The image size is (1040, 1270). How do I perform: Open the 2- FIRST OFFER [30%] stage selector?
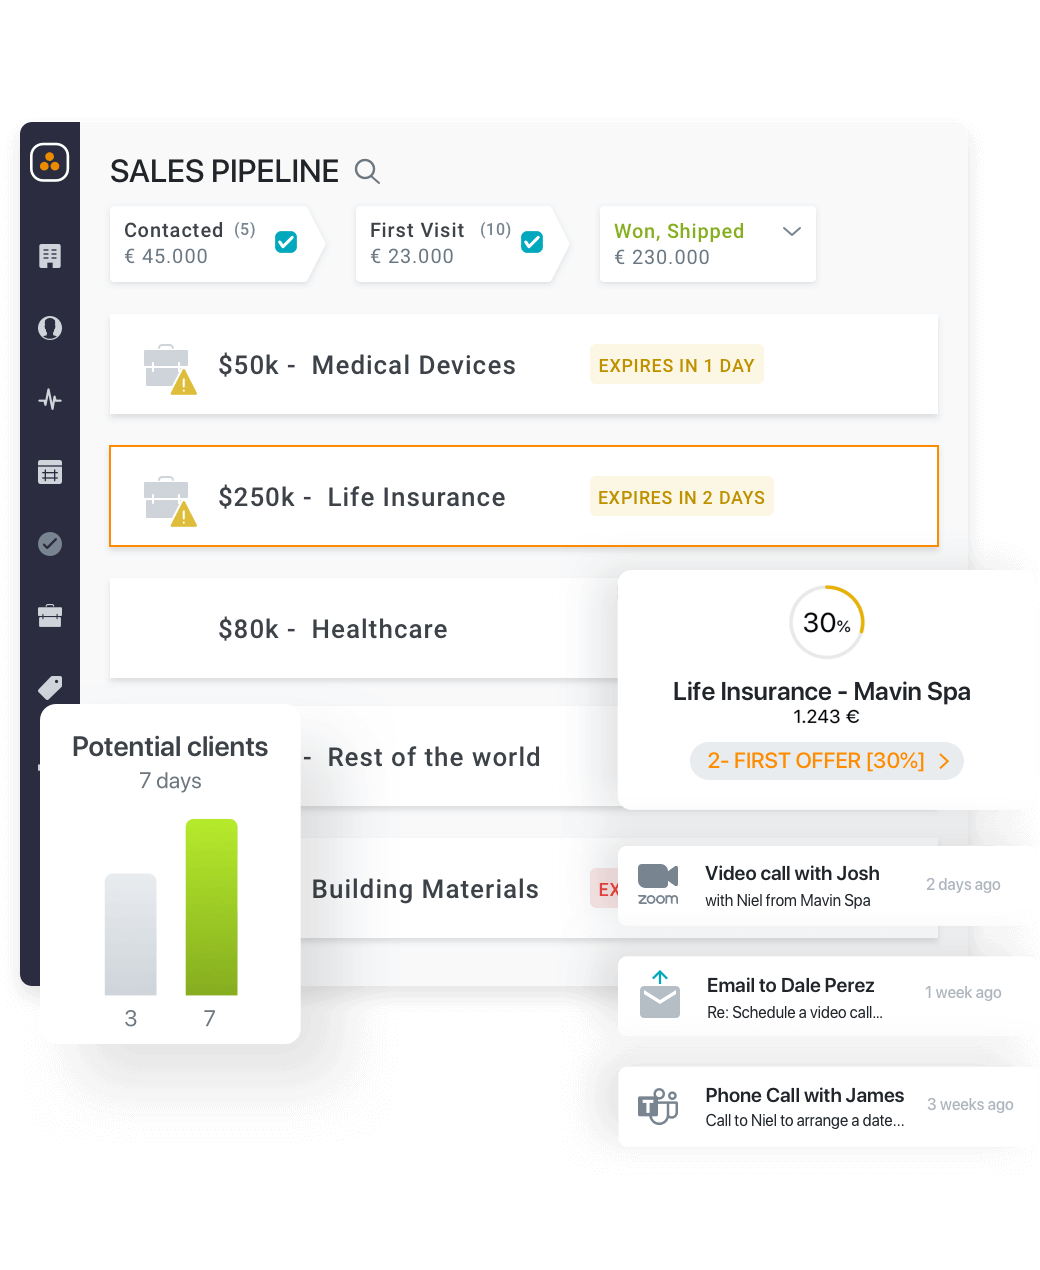pyautogui.click(x=827, y=761)
